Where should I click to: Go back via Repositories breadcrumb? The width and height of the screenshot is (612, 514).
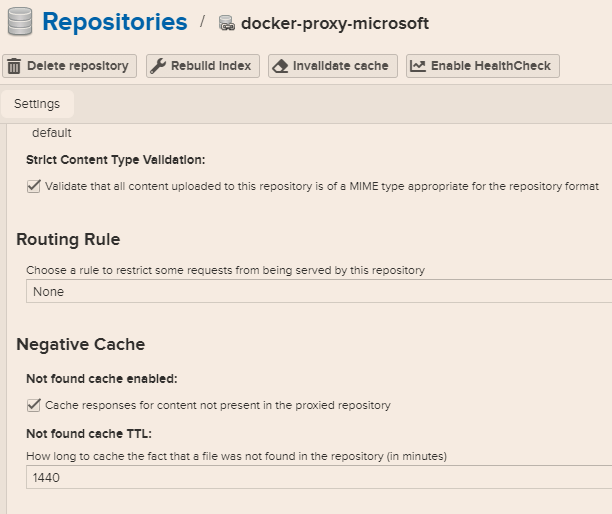coord(114,22)
